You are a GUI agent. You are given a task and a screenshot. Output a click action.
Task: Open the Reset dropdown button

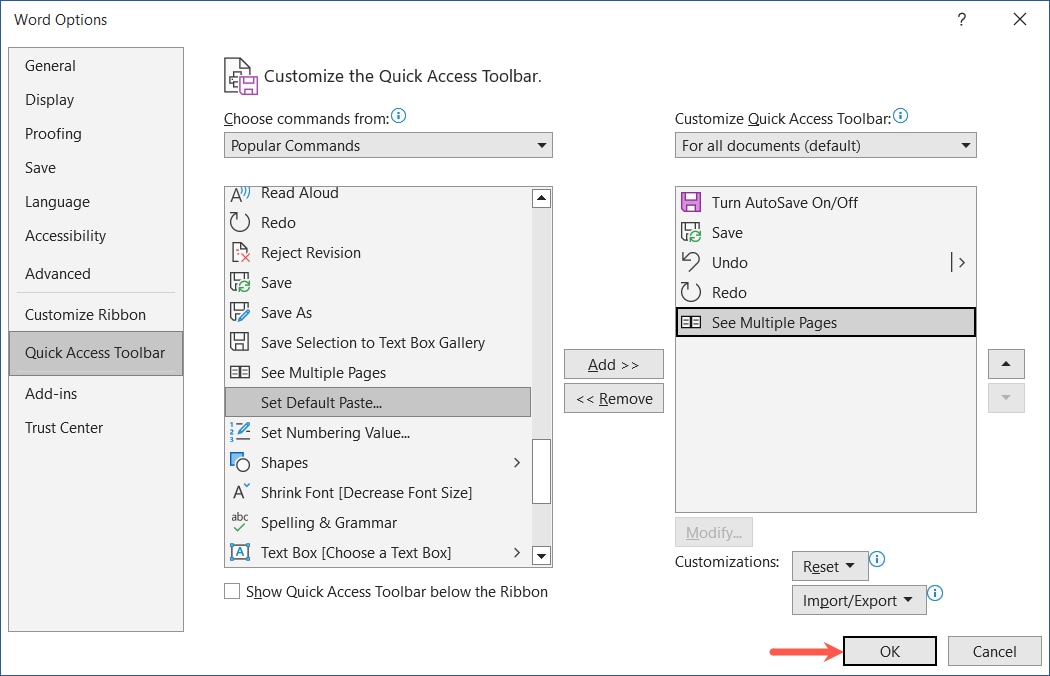[x=829, y=566]
